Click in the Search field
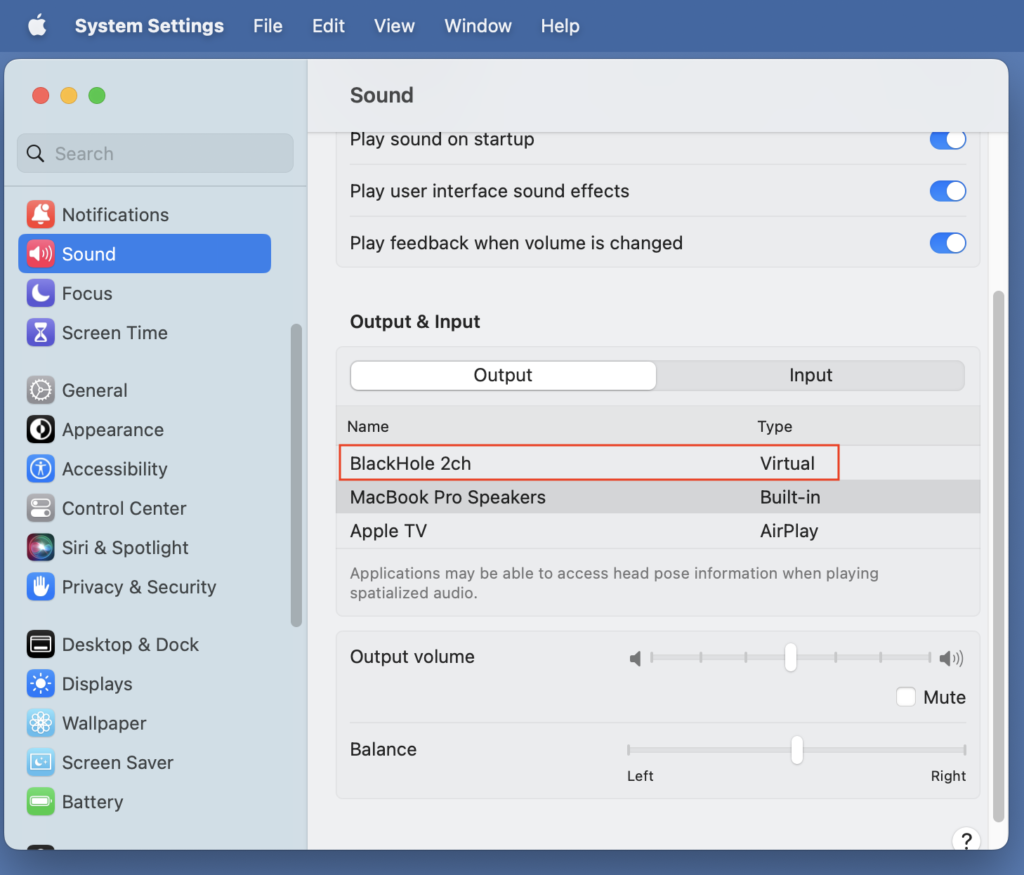Image resolution: width=1024 pixels, height=875 pixels. click(155, 153)
